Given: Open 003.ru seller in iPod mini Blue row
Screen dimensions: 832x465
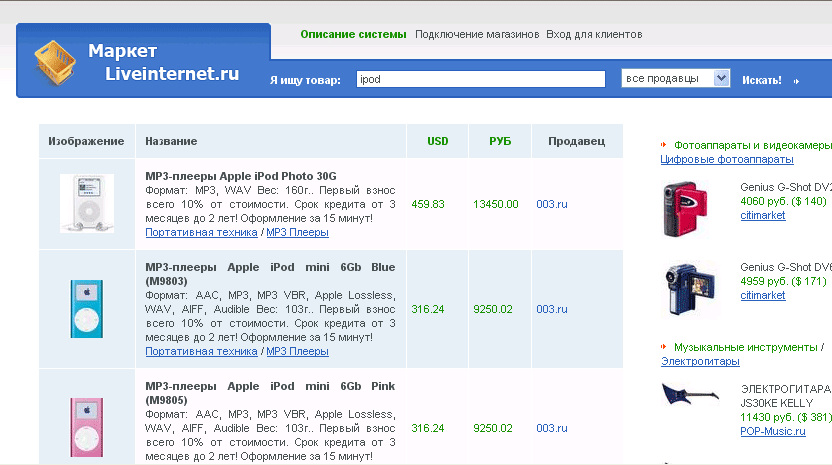Looking at the screenshot, I should pyautogui.click(x=552, y=309).
